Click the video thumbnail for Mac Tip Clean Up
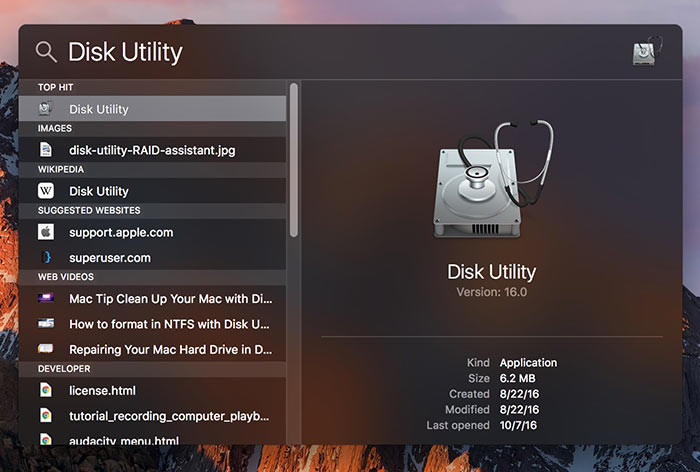Viewport: 700px width, 472px height. pos(46,297)
